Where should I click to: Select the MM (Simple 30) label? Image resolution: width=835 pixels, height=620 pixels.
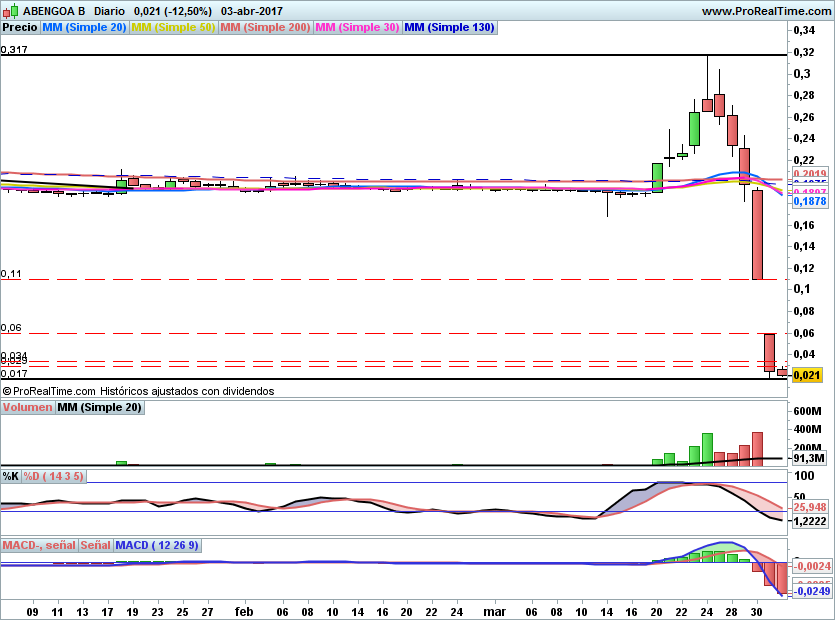point(357,27)
